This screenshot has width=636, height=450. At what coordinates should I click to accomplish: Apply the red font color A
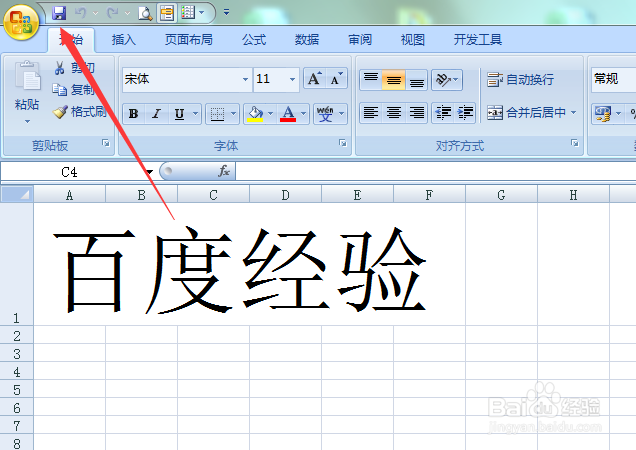coord(288,114)
